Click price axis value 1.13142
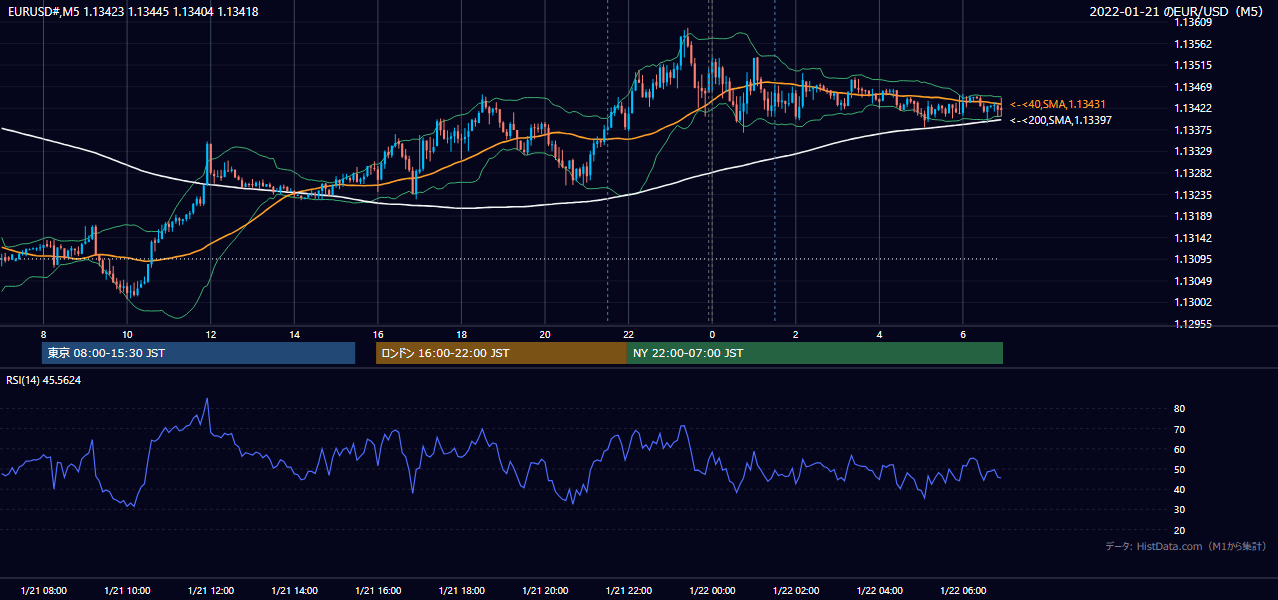 tap(1192, 238)
